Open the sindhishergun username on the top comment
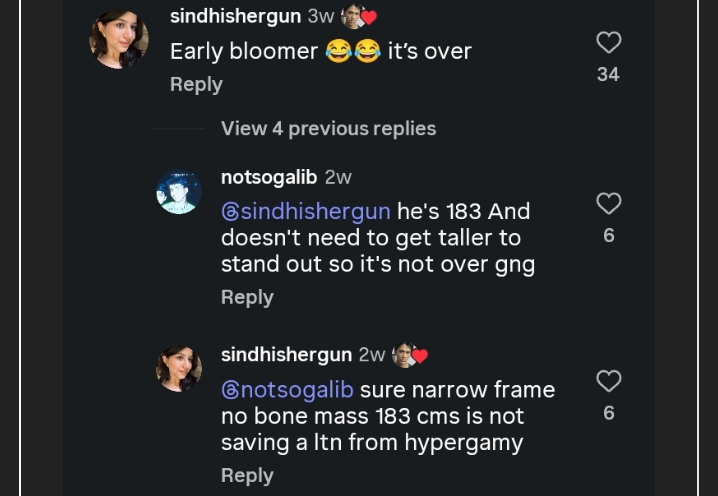Screen dimensions: 718x496 click(x=235, y=16)
